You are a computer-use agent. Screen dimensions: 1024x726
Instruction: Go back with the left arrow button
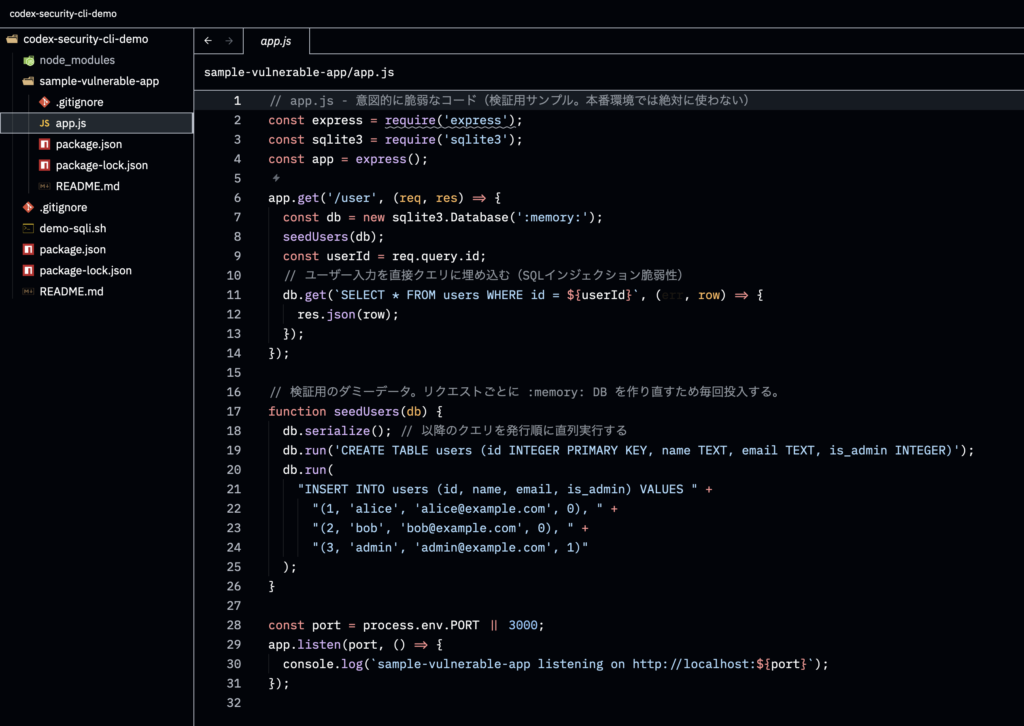coord(208,40)
